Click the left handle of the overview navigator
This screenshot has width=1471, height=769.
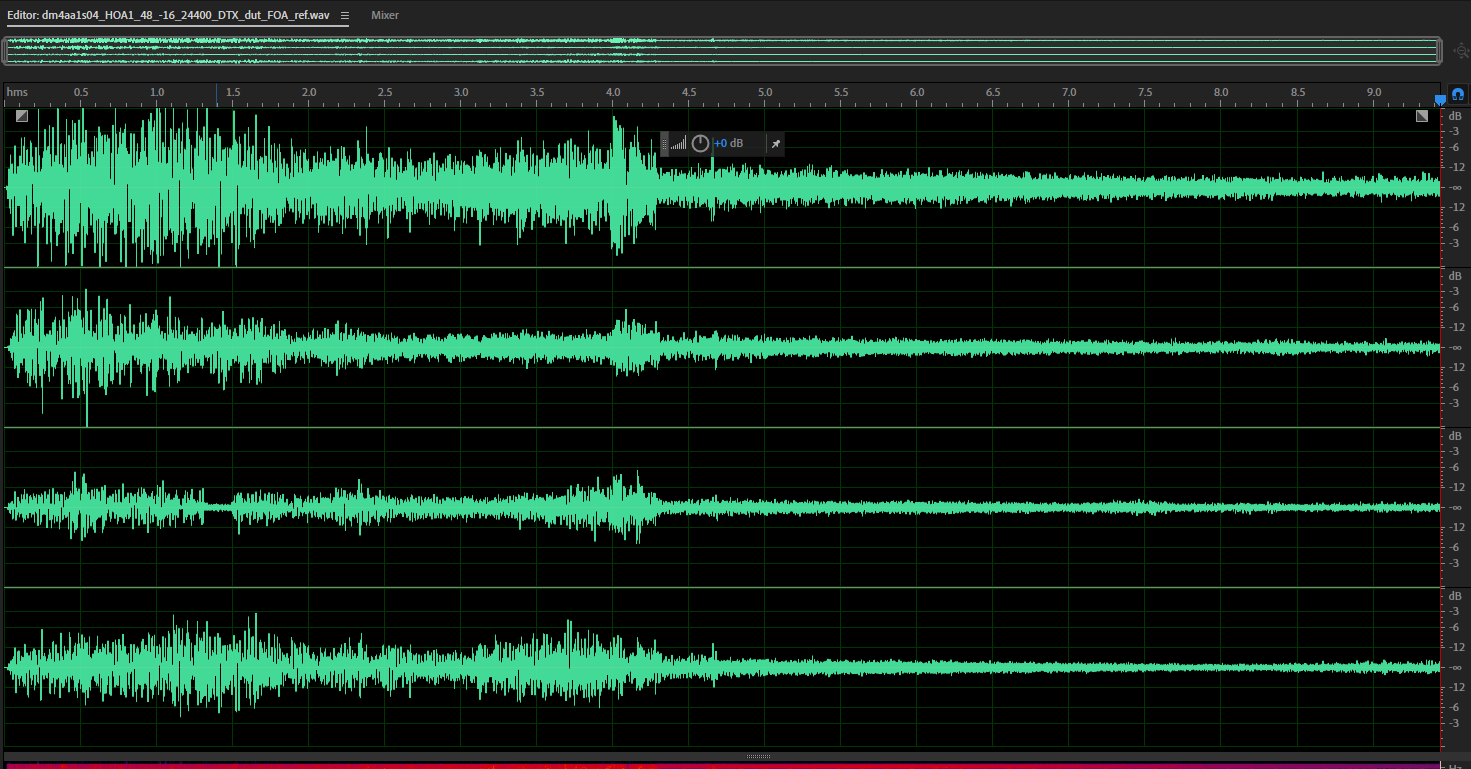pos(5,50)
